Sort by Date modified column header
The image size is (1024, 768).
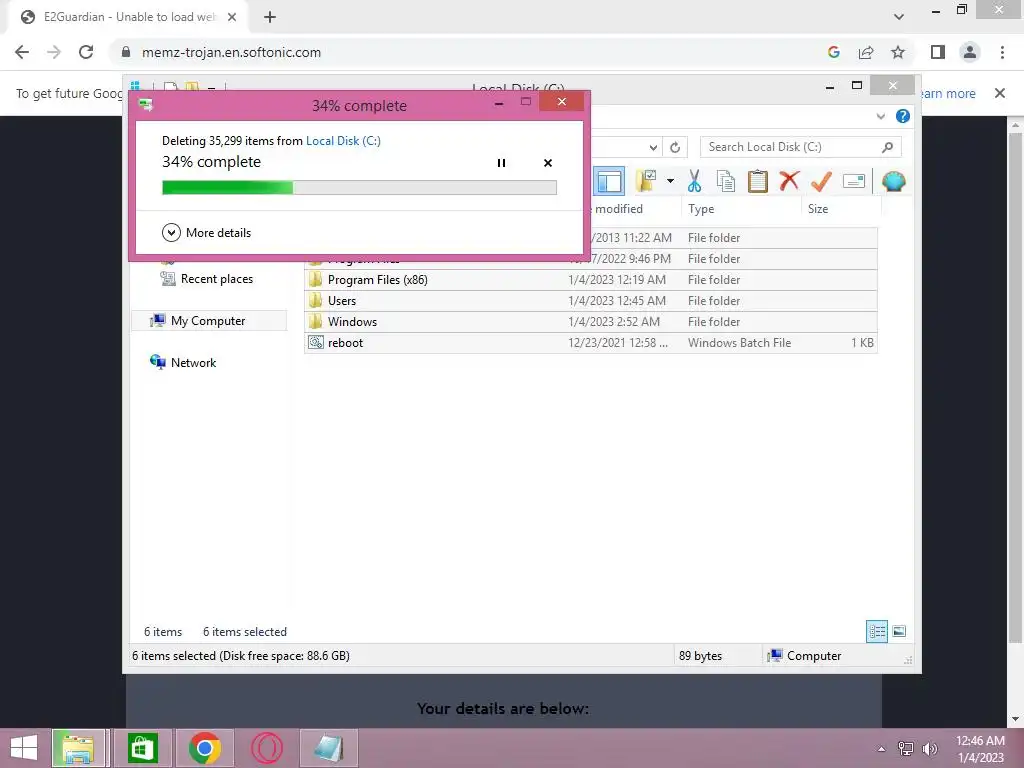(x=618, y=208)
